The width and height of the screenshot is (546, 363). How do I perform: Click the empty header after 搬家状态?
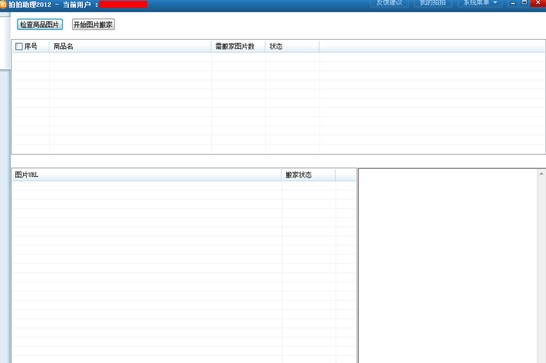346,175
